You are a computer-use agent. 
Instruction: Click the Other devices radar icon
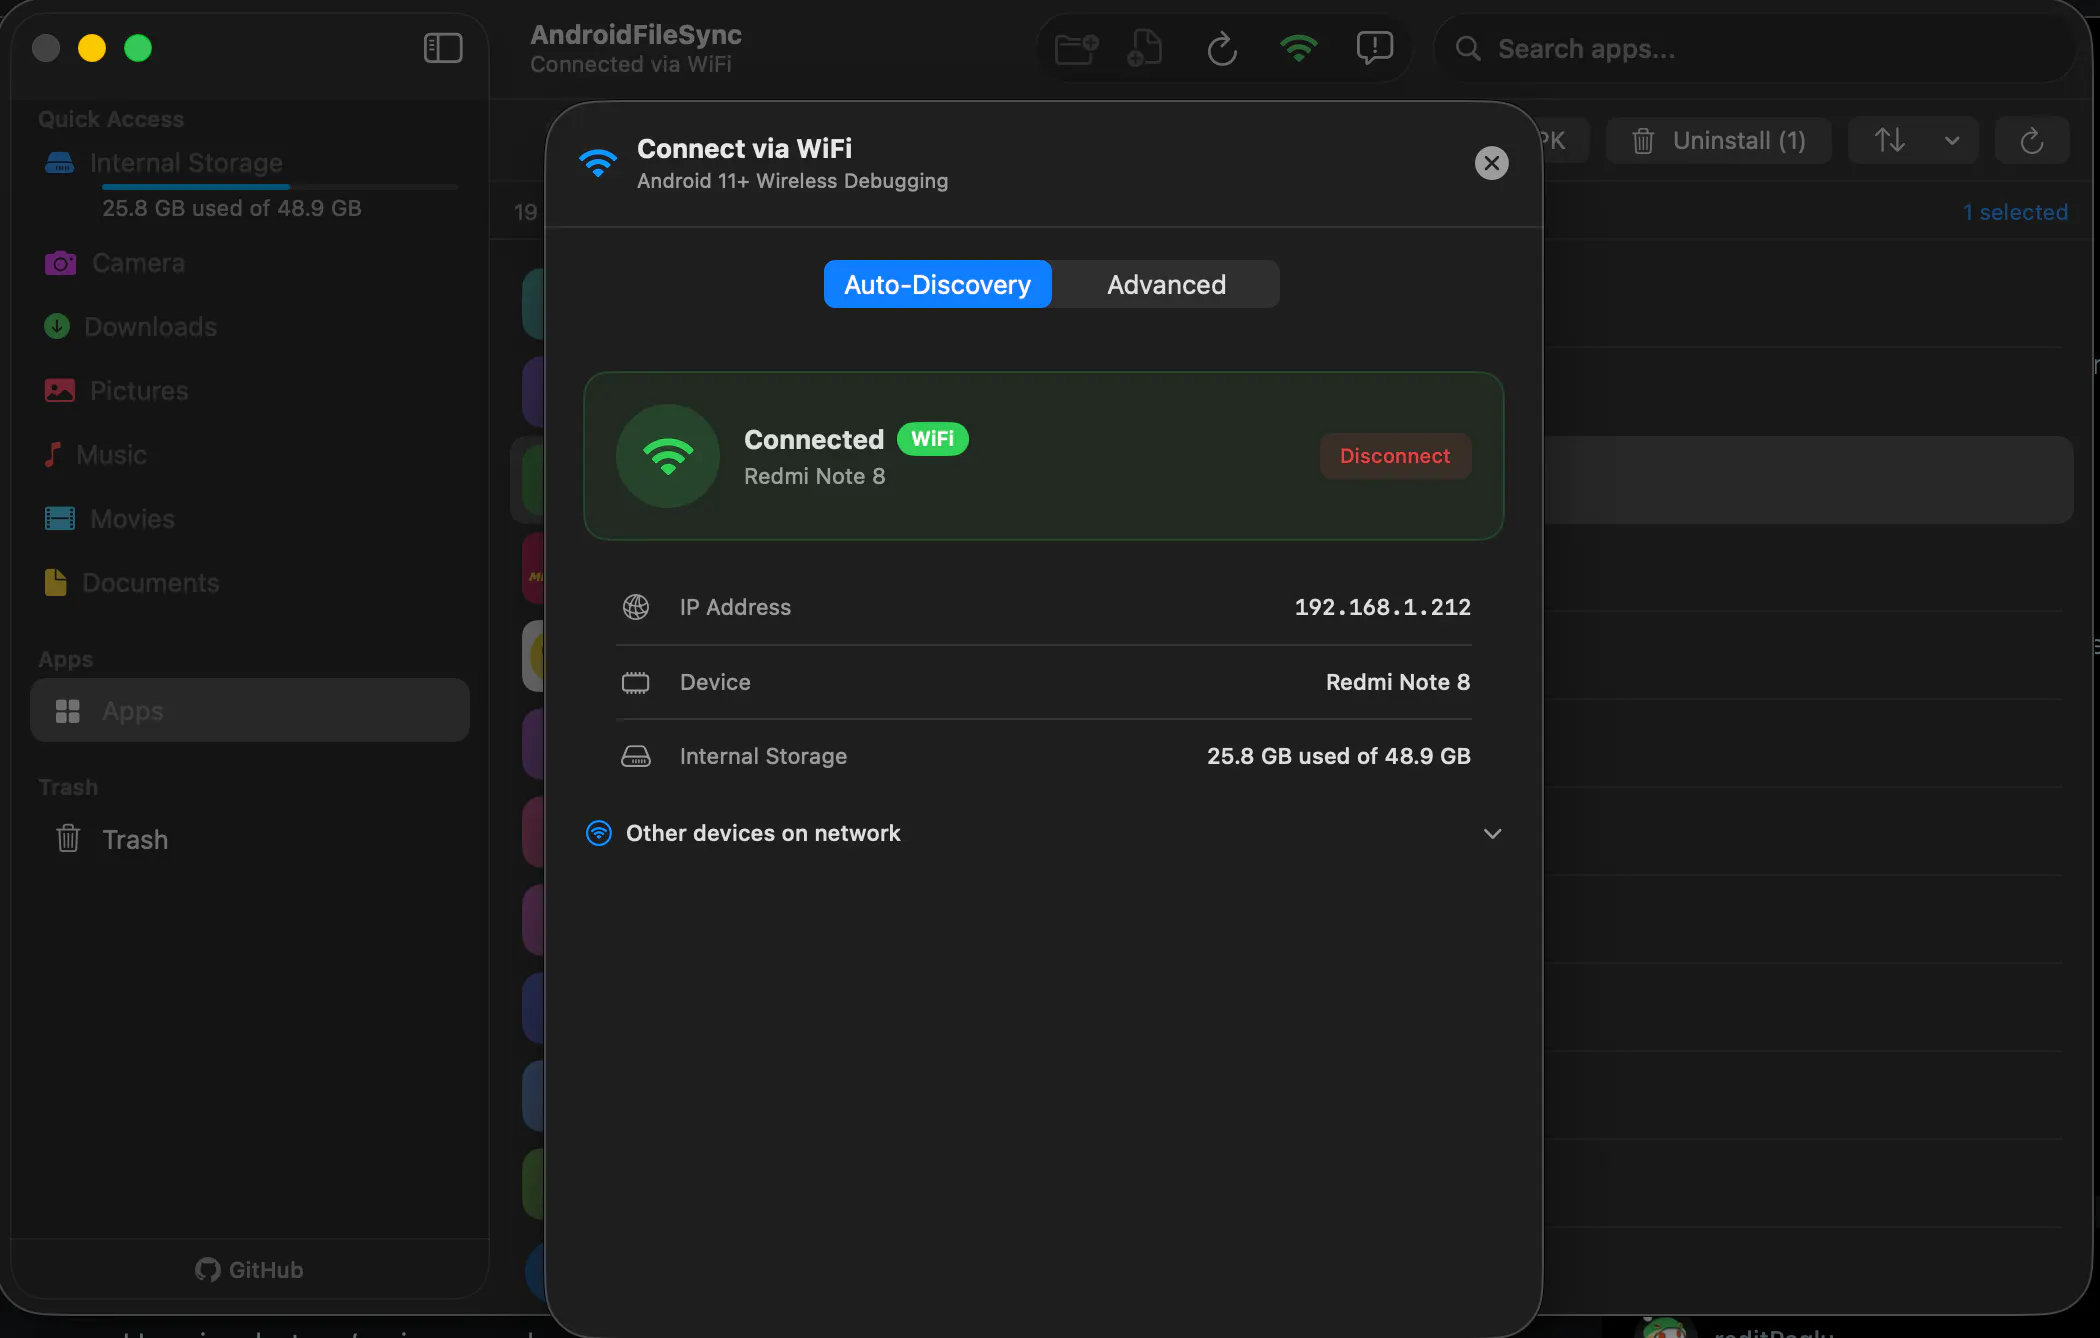(x=598, y=833)
